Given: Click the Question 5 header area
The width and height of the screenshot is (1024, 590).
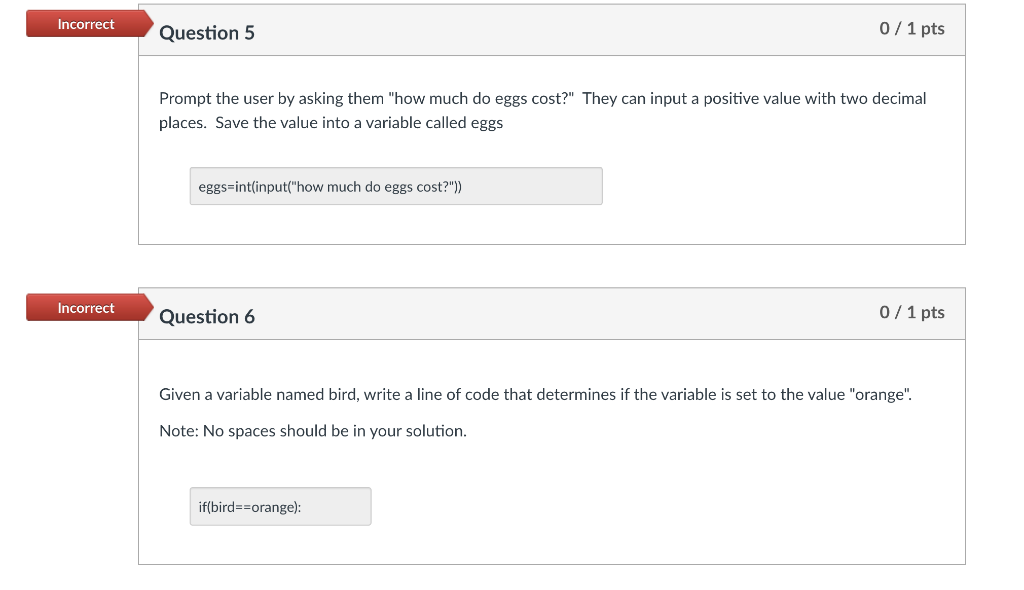Looking at the screenshot, I should coord(207,32).
